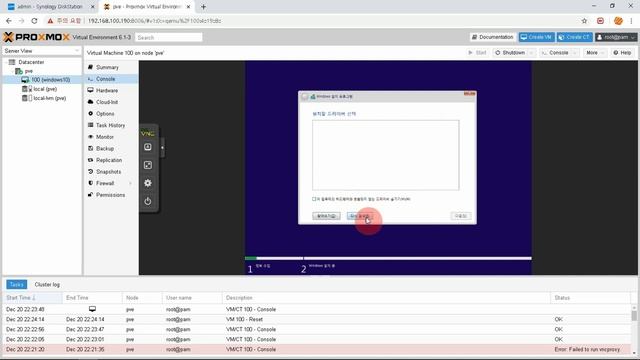The image size is (640, 360).
Task: Click the VNC power commands icon
Action: coord(148,201)
